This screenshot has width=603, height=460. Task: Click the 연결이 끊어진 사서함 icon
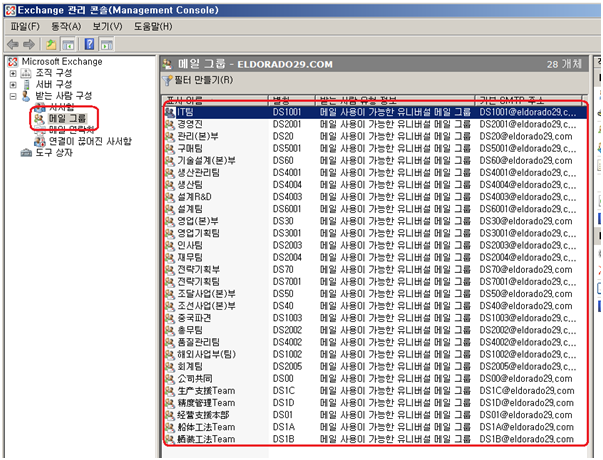click(40, 142)
